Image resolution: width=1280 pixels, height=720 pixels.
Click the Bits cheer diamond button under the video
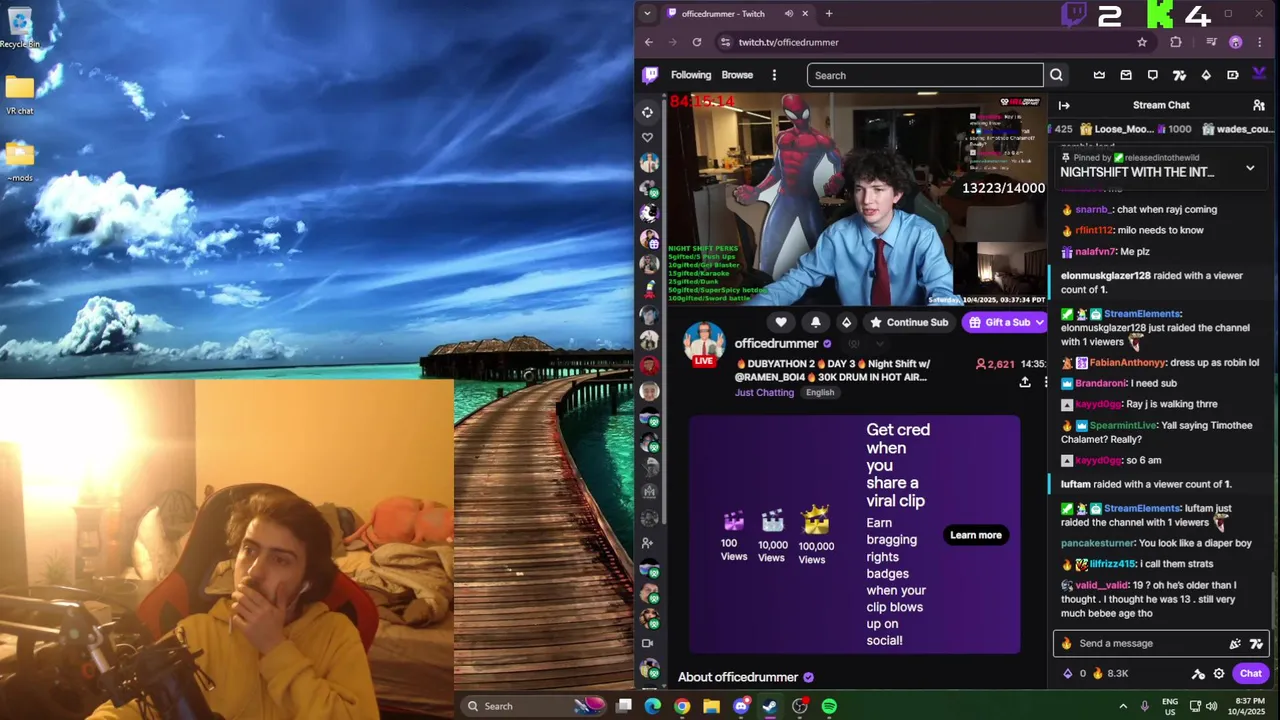[x=846, y=322]
